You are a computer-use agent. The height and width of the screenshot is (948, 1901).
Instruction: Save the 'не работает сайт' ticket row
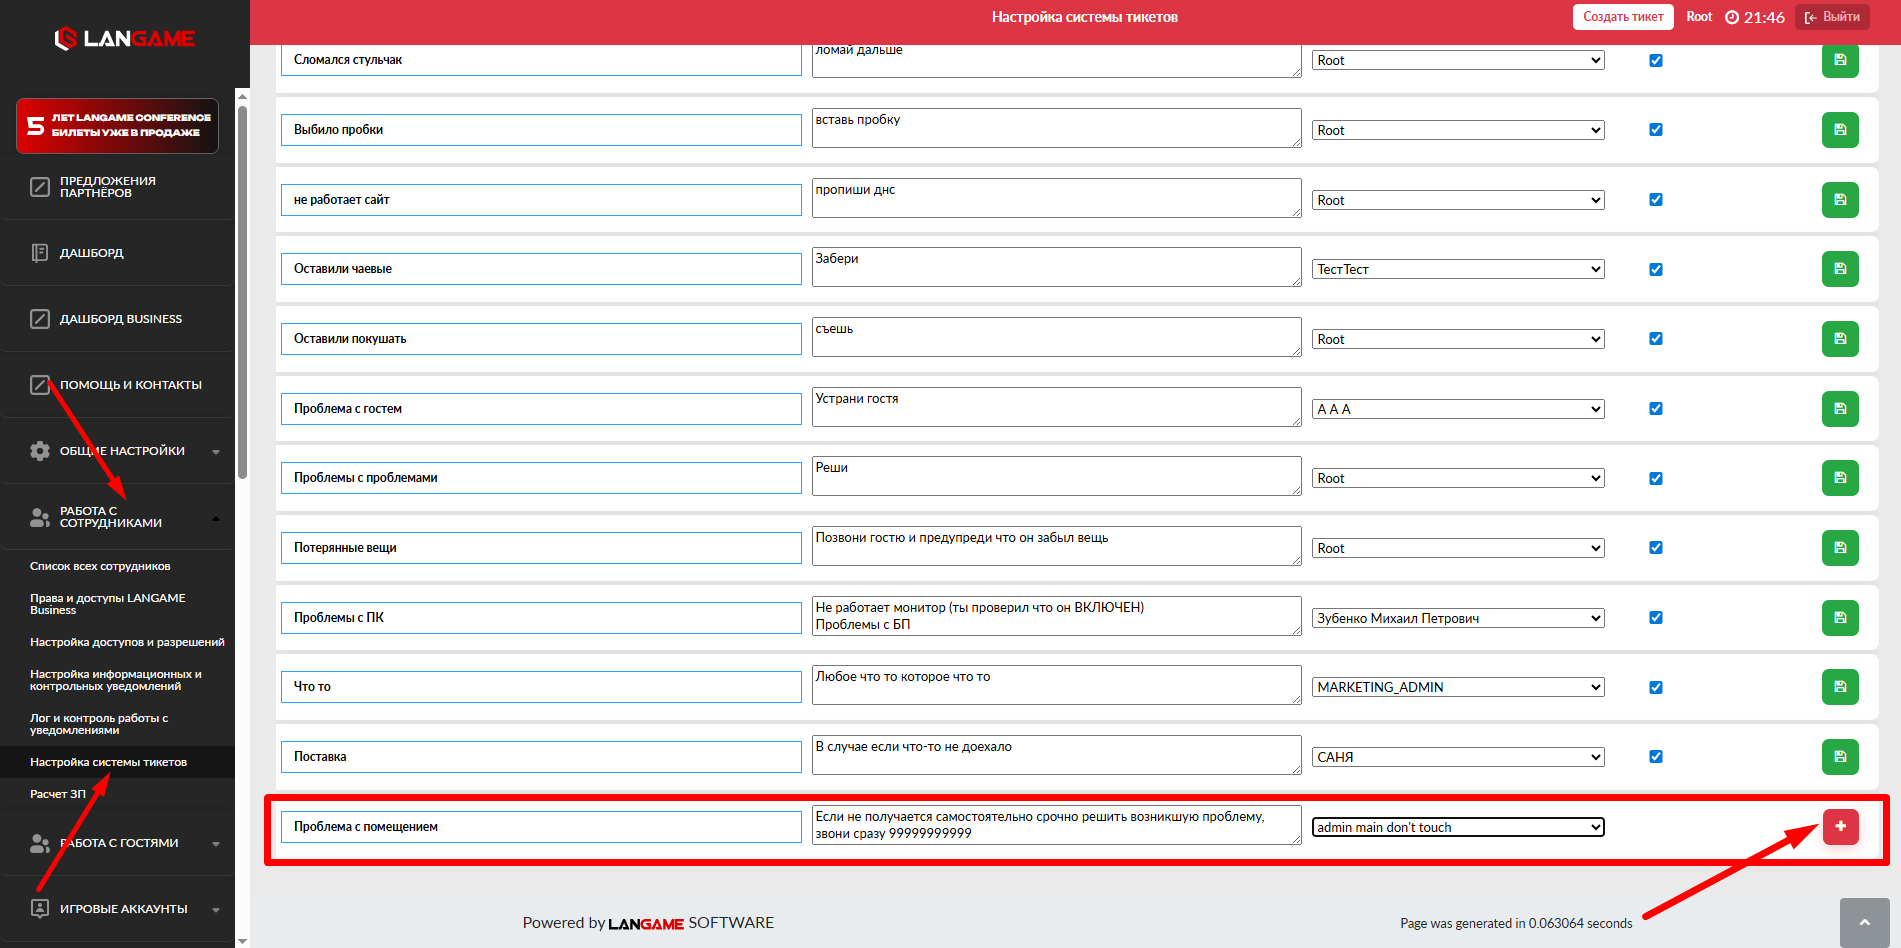pos(1840,200)
